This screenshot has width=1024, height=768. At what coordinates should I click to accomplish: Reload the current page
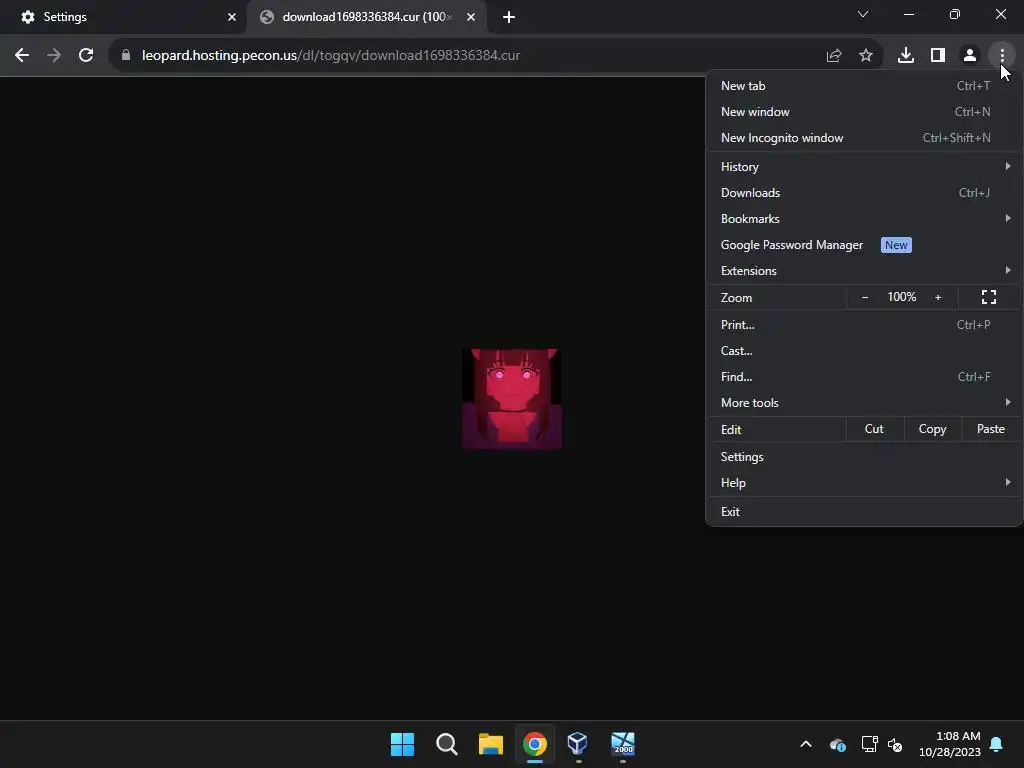86,56
